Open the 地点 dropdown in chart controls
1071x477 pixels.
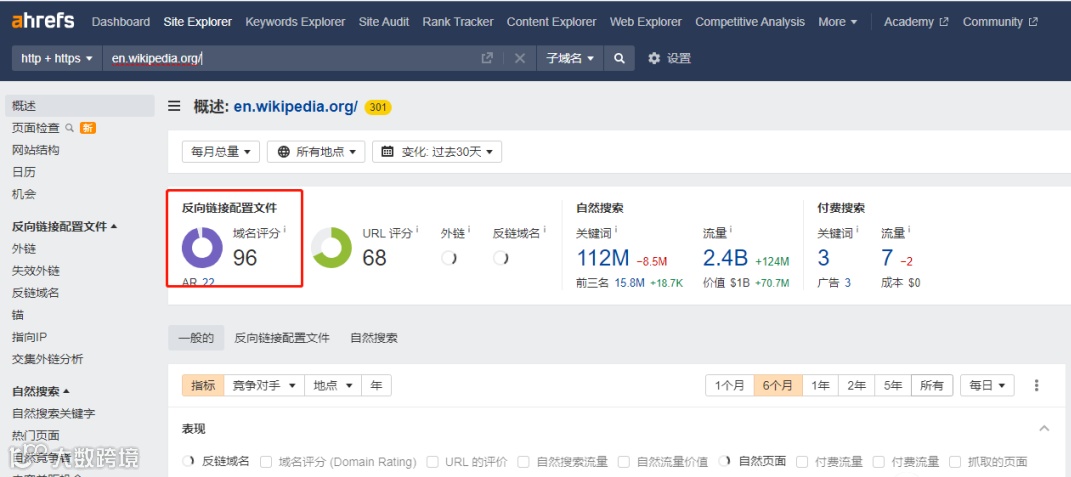[x=333, y=385]
